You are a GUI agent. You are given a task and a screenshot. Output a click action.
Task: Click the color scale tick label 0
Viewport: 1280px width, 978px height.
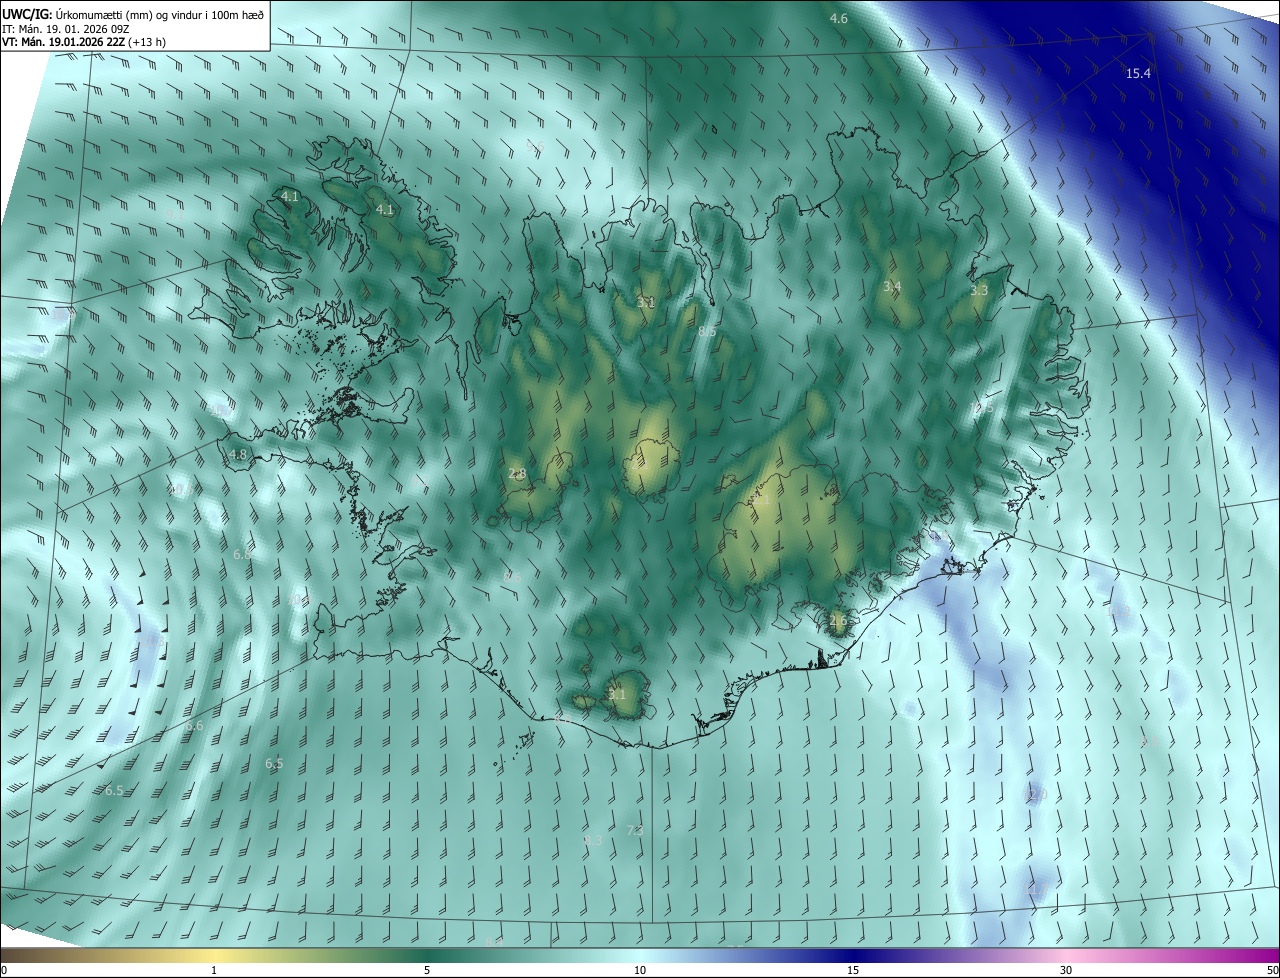coord(4,970)
